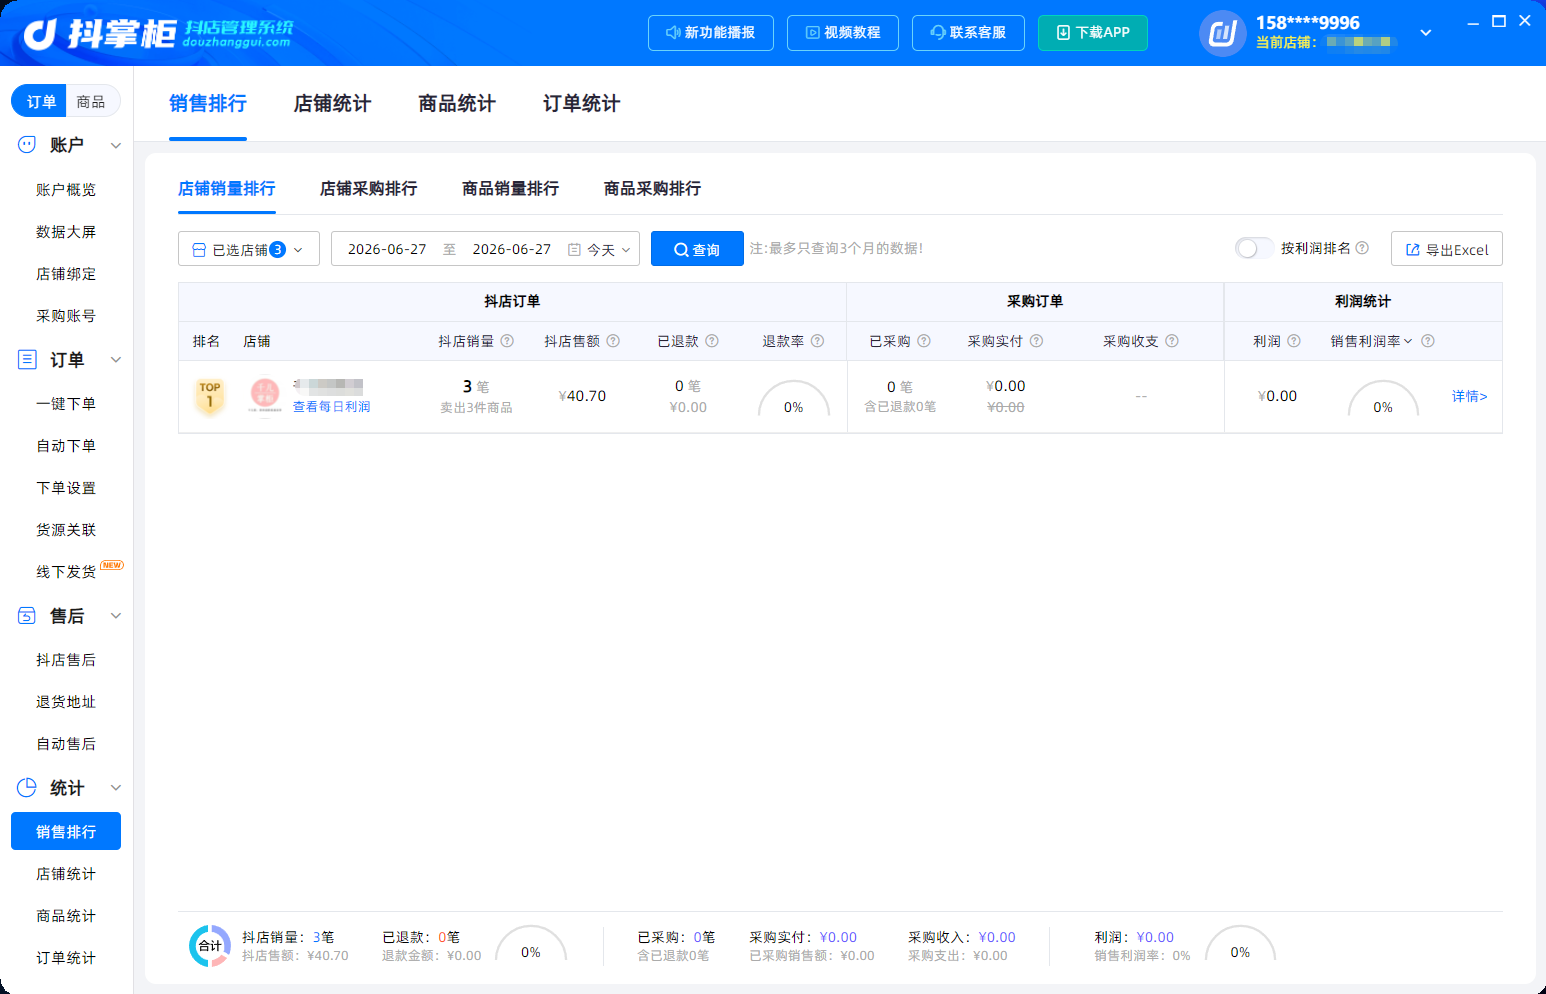Click start date field 2026-06-27
This screenshot has height=994, width=1546.
tap(387, 249)
